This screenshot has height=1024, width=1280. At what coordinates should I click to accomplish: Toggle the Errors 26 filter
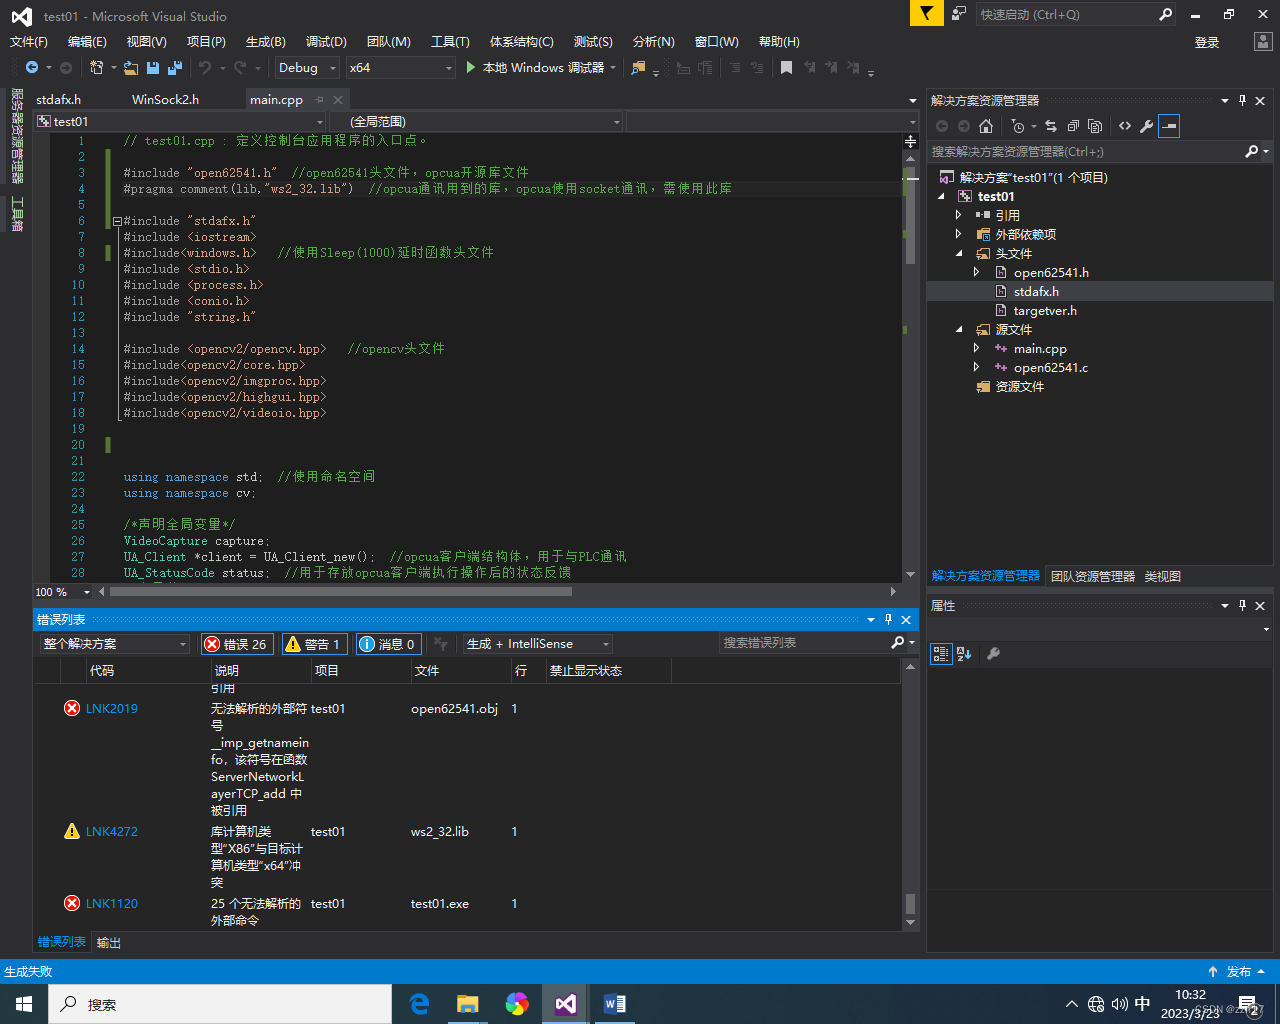[x=236, y=644]
